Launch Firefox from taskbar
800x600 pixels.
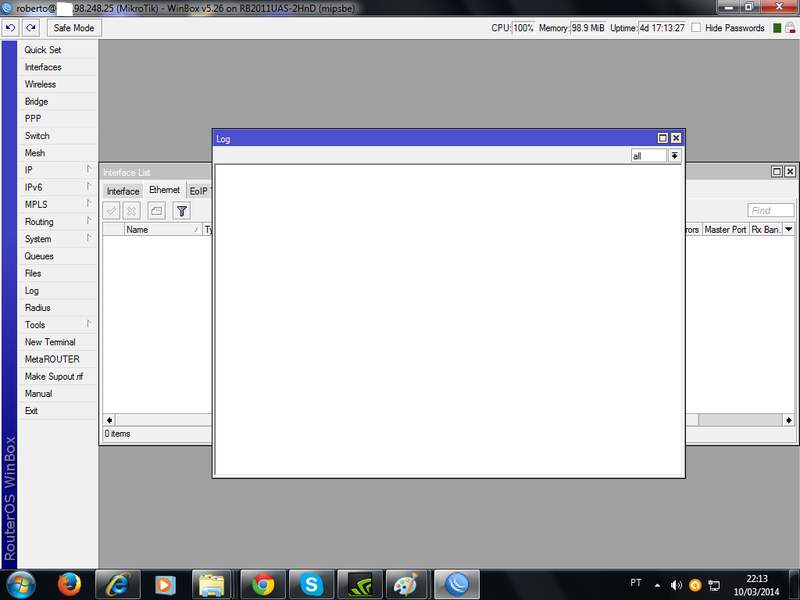pos(69,585)
